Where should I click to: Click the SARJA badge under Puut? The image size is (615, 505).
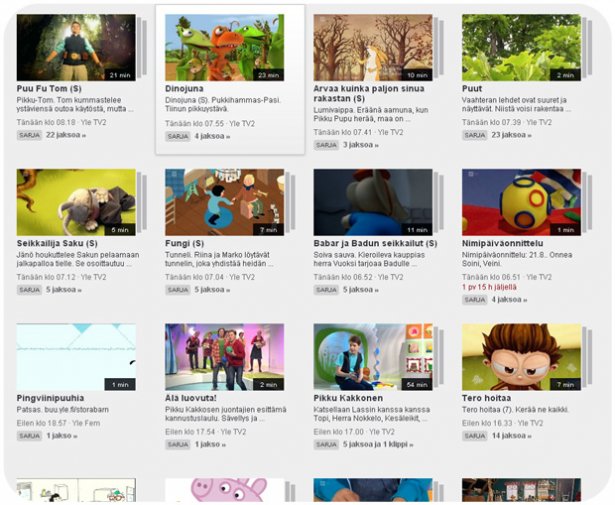click(474, 135)
